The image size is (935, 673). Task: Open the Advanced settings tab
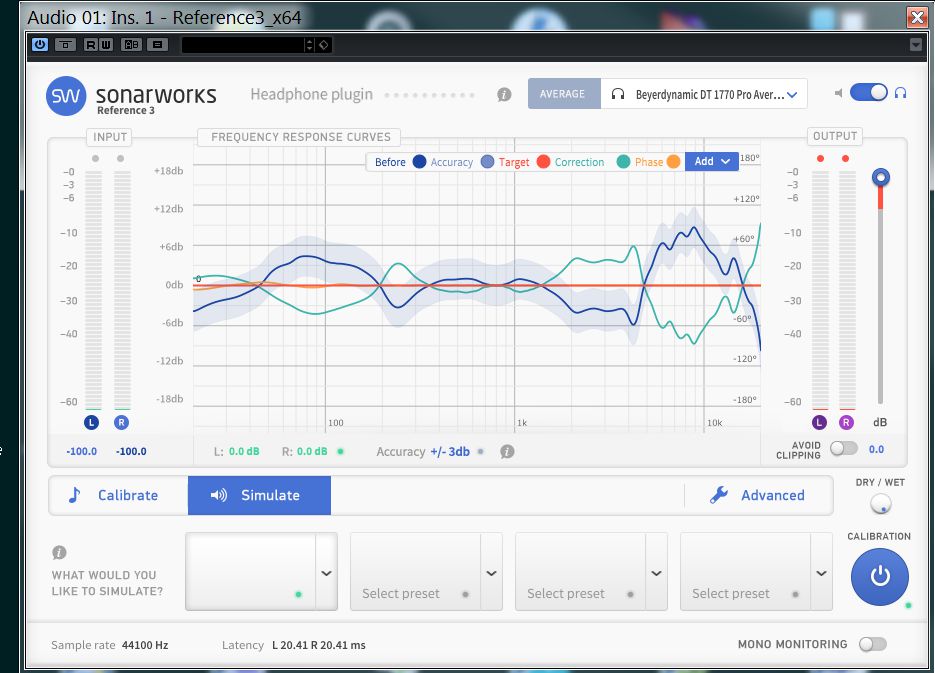click(758, 495)
